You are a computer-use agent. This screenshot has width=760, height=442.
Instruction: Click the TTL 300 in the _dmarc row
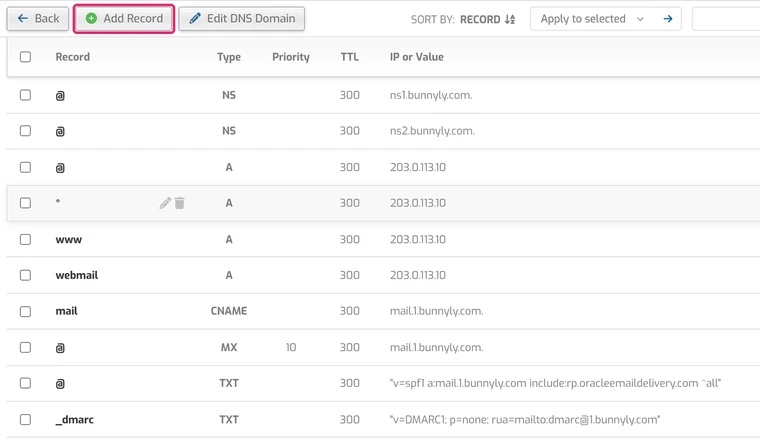[349, 420]
